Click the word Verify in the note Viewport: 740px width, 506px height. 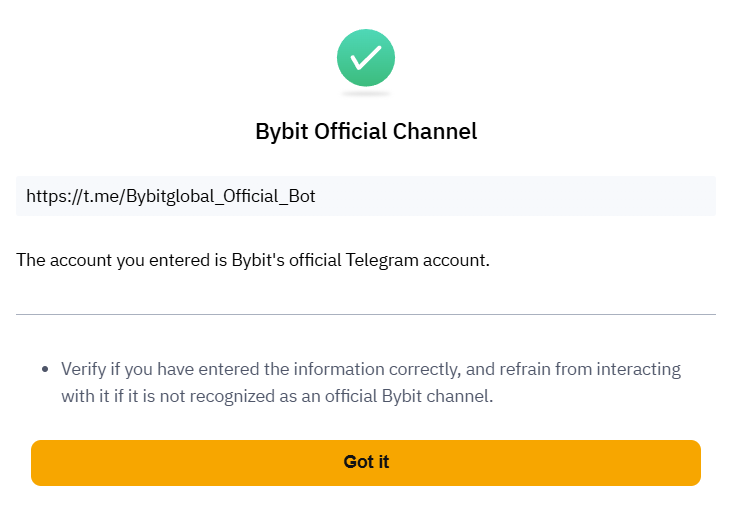pyautogui.click(x=84, y=369)
